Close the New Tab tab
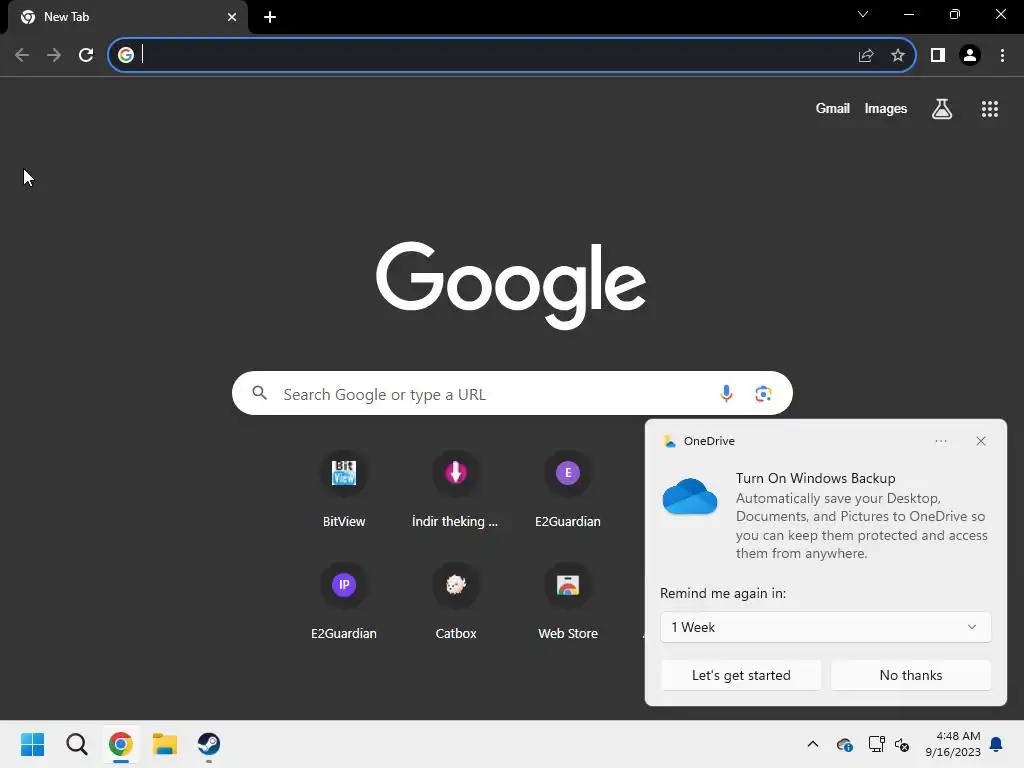The image size is (1024, 768). pyautogui.click(x=232, y=17)
